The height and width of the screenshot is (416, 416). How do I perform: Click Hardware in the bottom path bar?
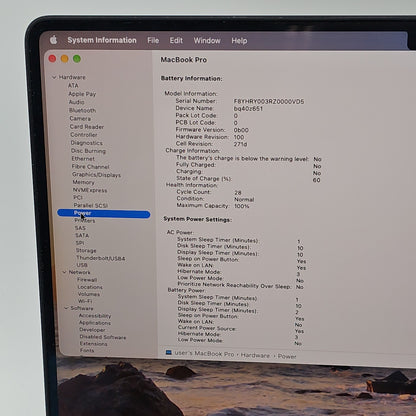pyautogui.click(x=255, y=355)
